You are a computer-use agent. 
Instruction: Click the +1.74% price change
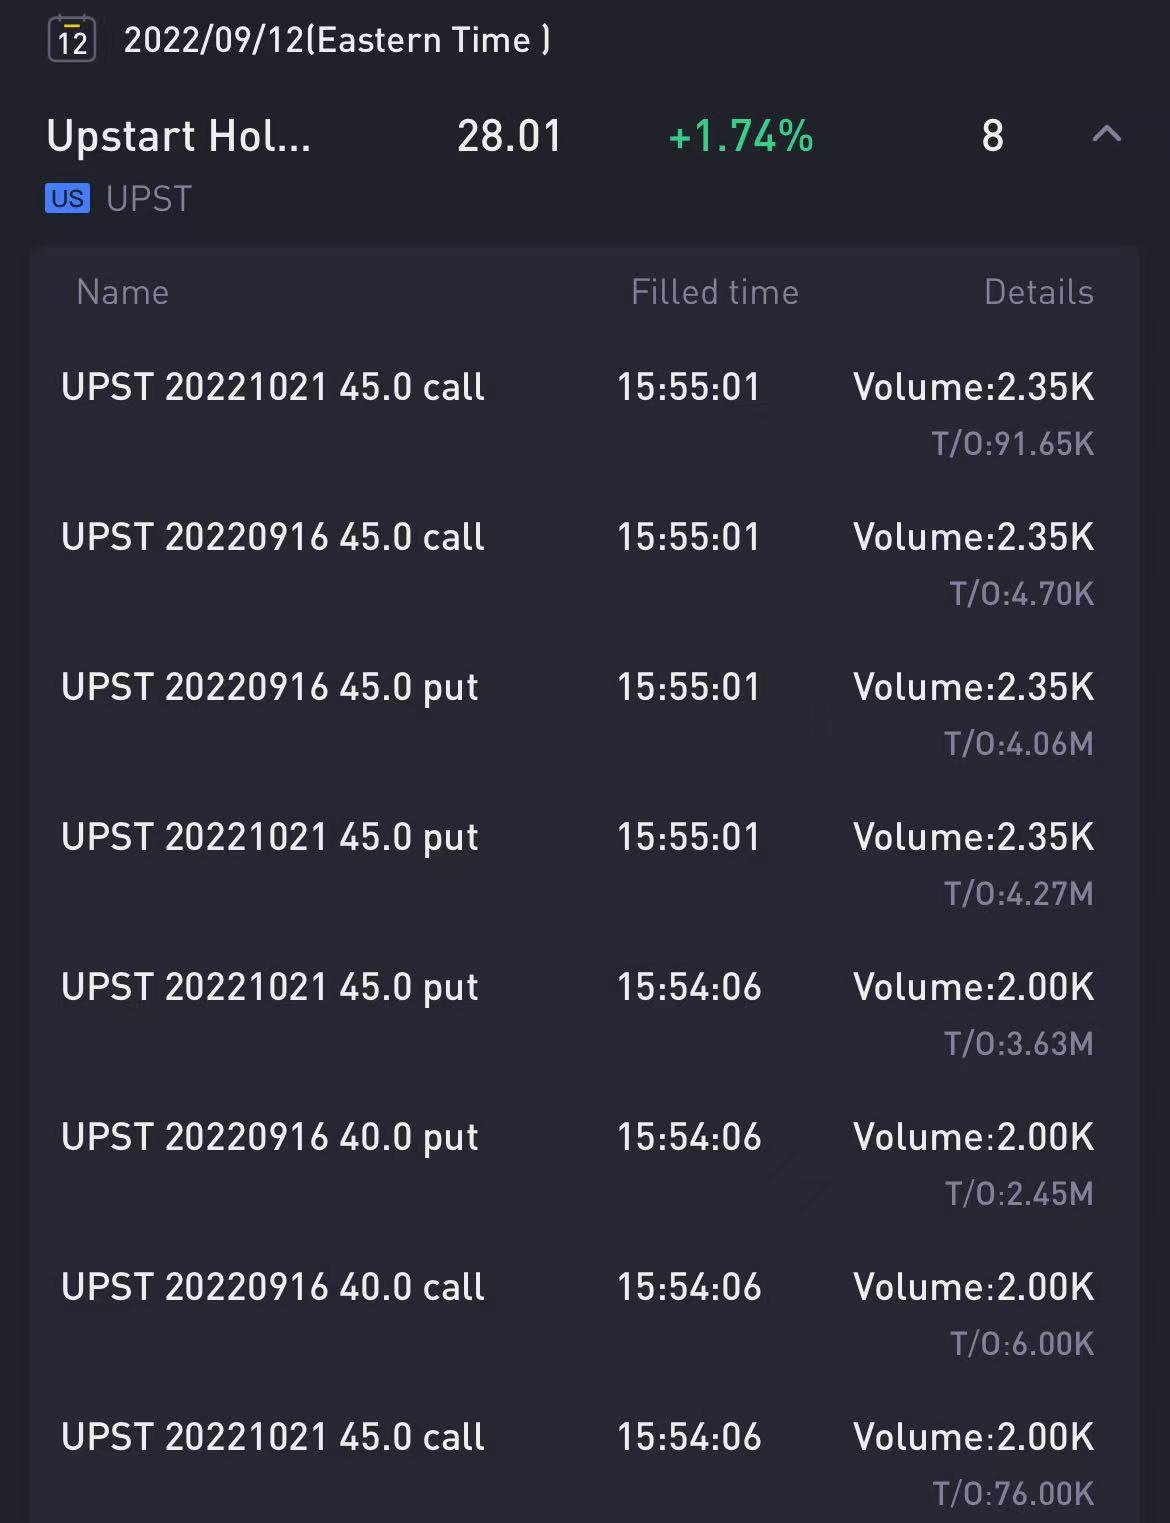[740, 136]
